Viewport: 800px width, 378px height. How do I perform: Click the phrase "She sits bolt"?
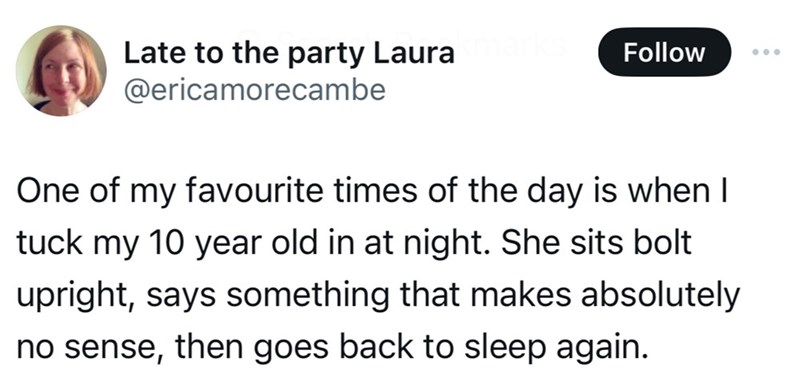597,243
